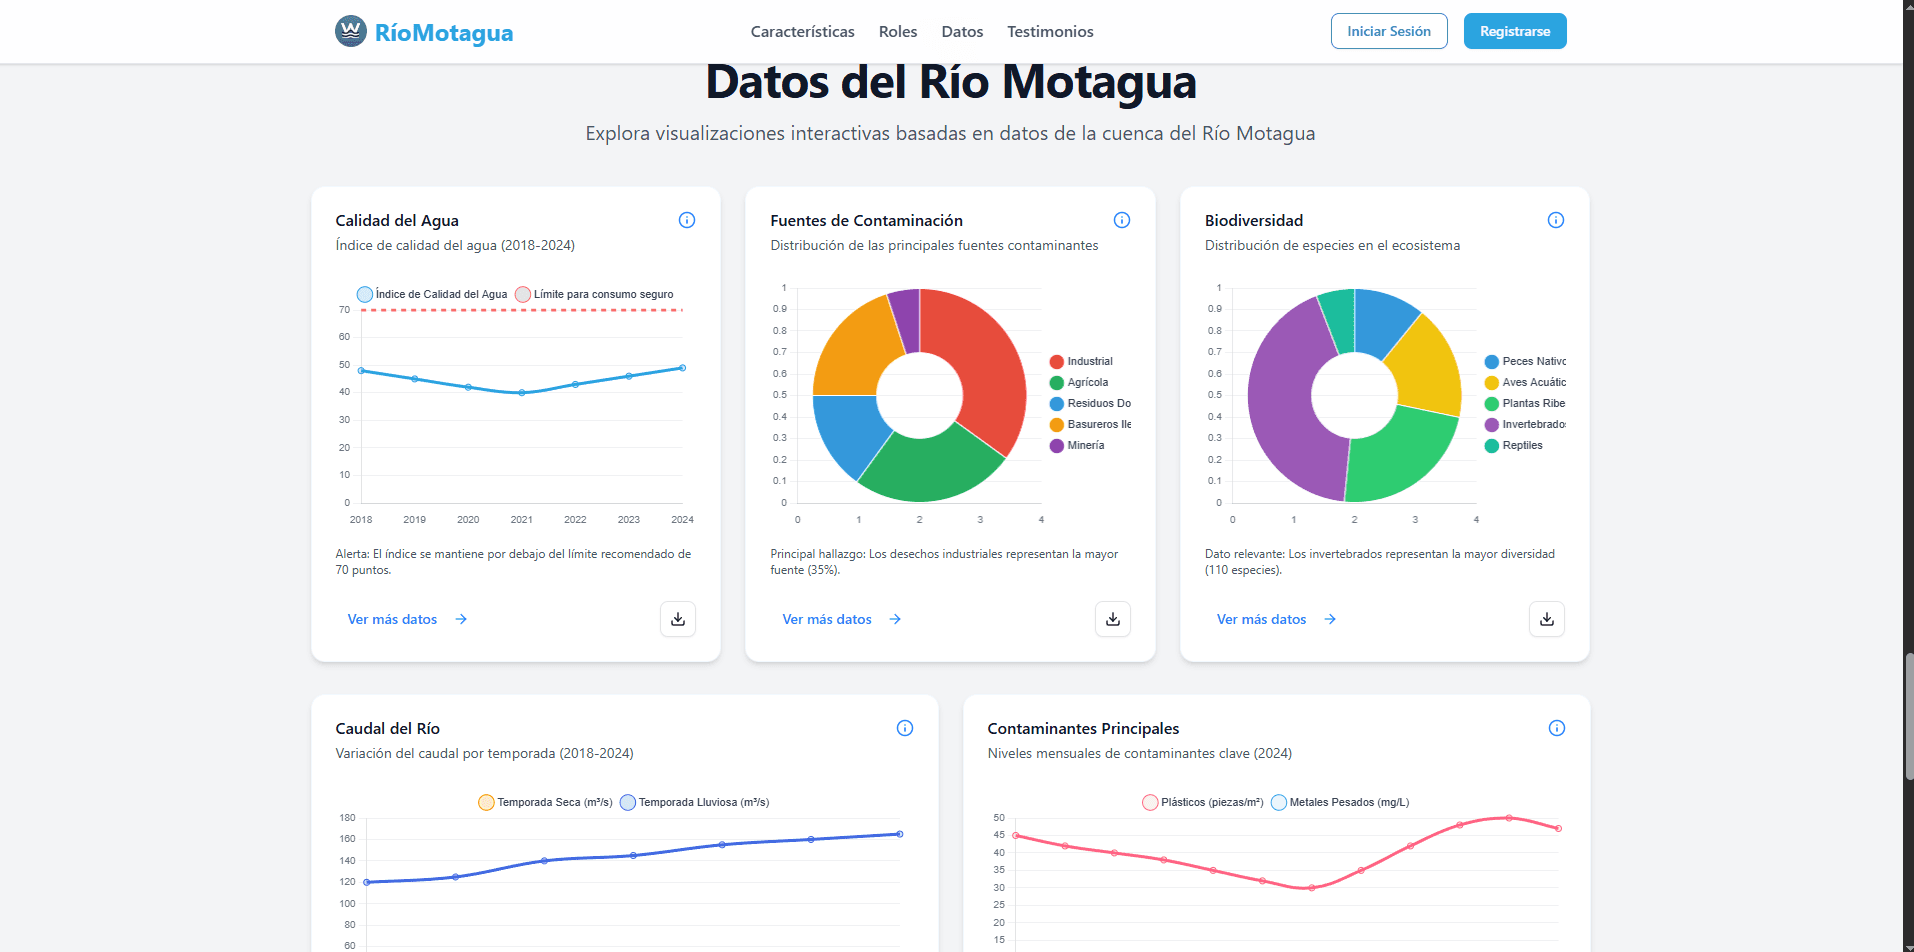This screenshot has width=1914, height=952.
Task: Click the Registrarse button
Action: pyautogui.click(x=1515, y=31)
